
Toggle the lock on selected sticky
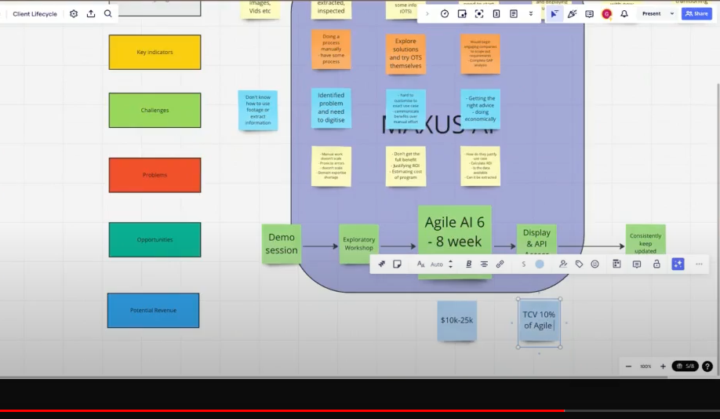click(657, 264)
